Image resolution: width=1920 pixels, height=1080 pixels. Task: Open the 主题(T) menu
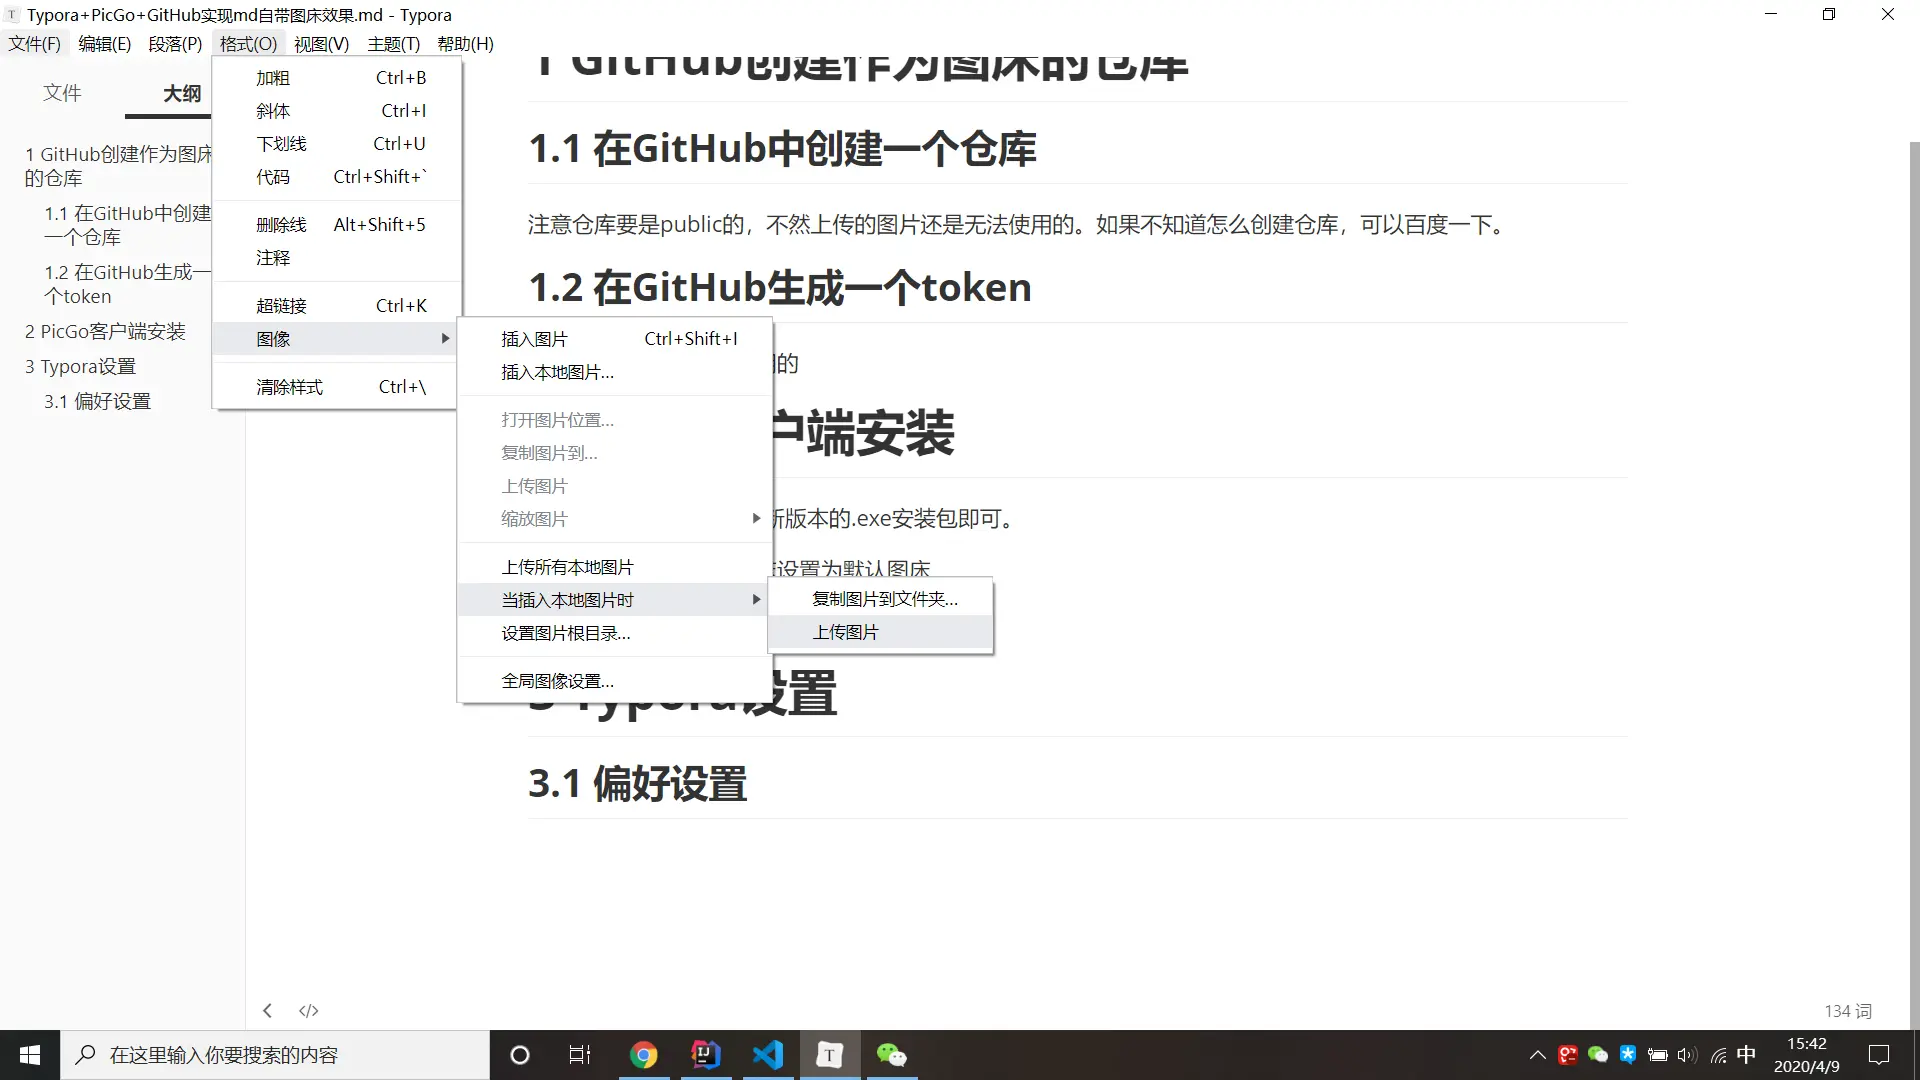392,43
